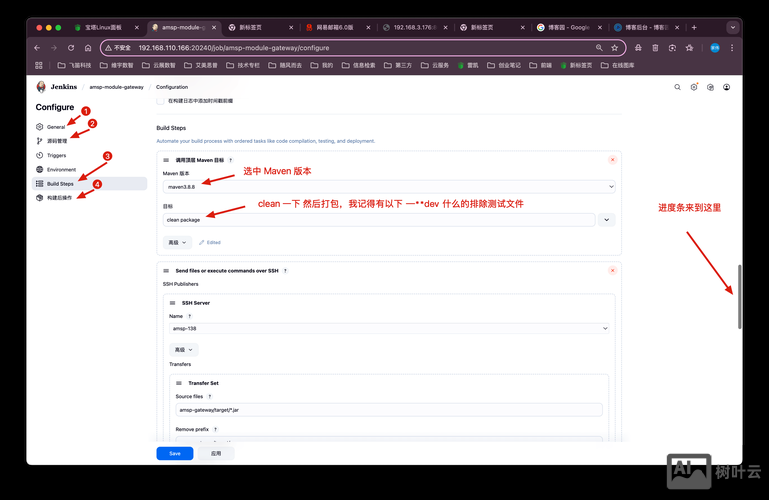
Task: Click the Triggers clock icon in the sidebar
Action: pos(40,155)
